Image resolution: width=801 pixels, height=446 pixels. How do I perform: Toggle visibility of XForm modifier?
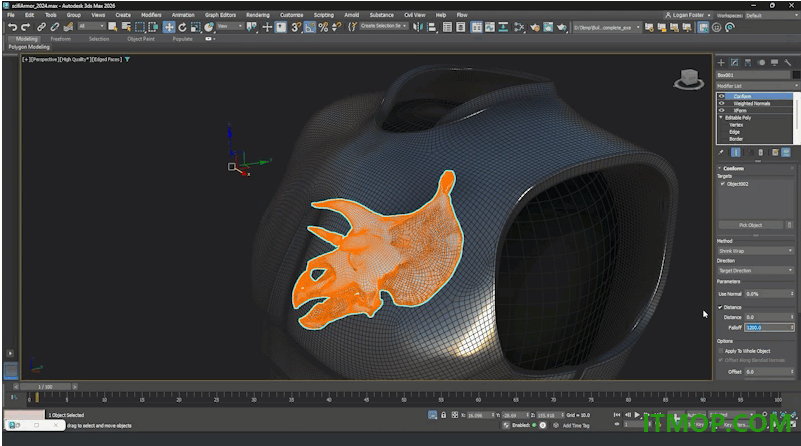pos(722,110)
